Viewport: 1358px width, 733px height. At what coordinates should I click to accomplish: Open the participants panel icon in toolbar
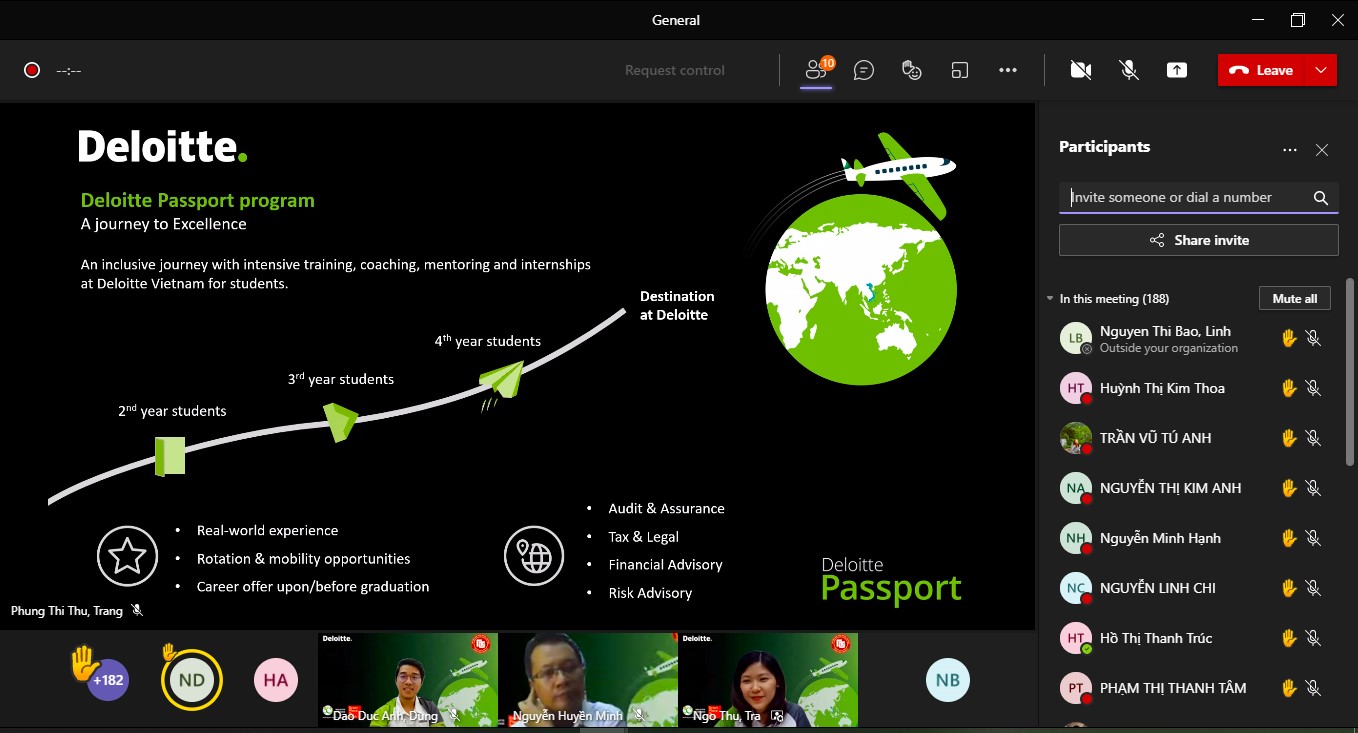817,70
